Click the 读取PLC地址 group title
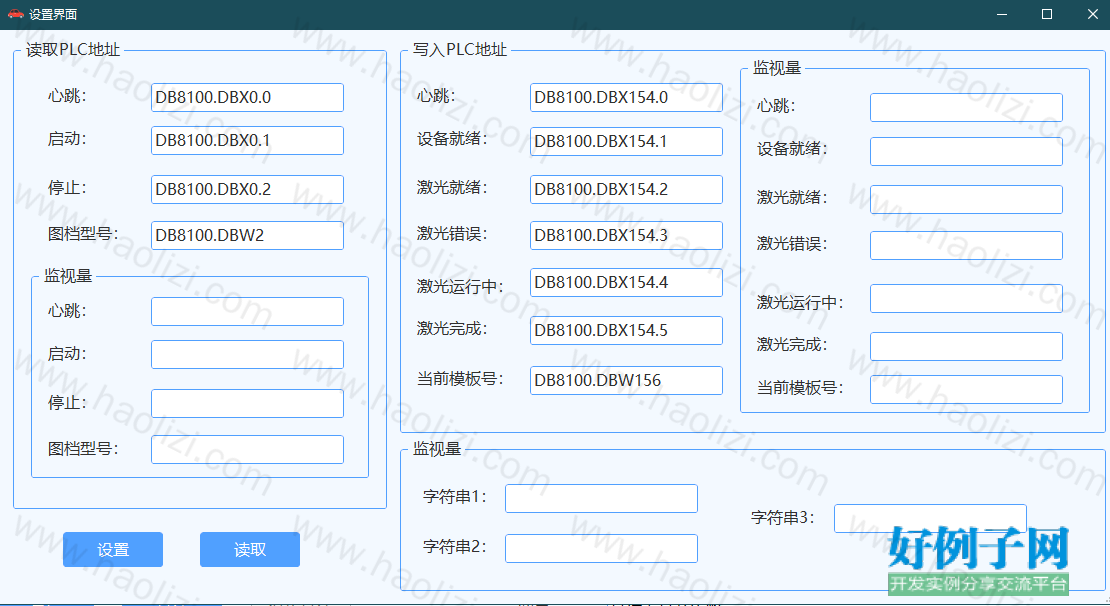Image resolution: width=1110 pixels, height=606 pixels. pos(73,50)
